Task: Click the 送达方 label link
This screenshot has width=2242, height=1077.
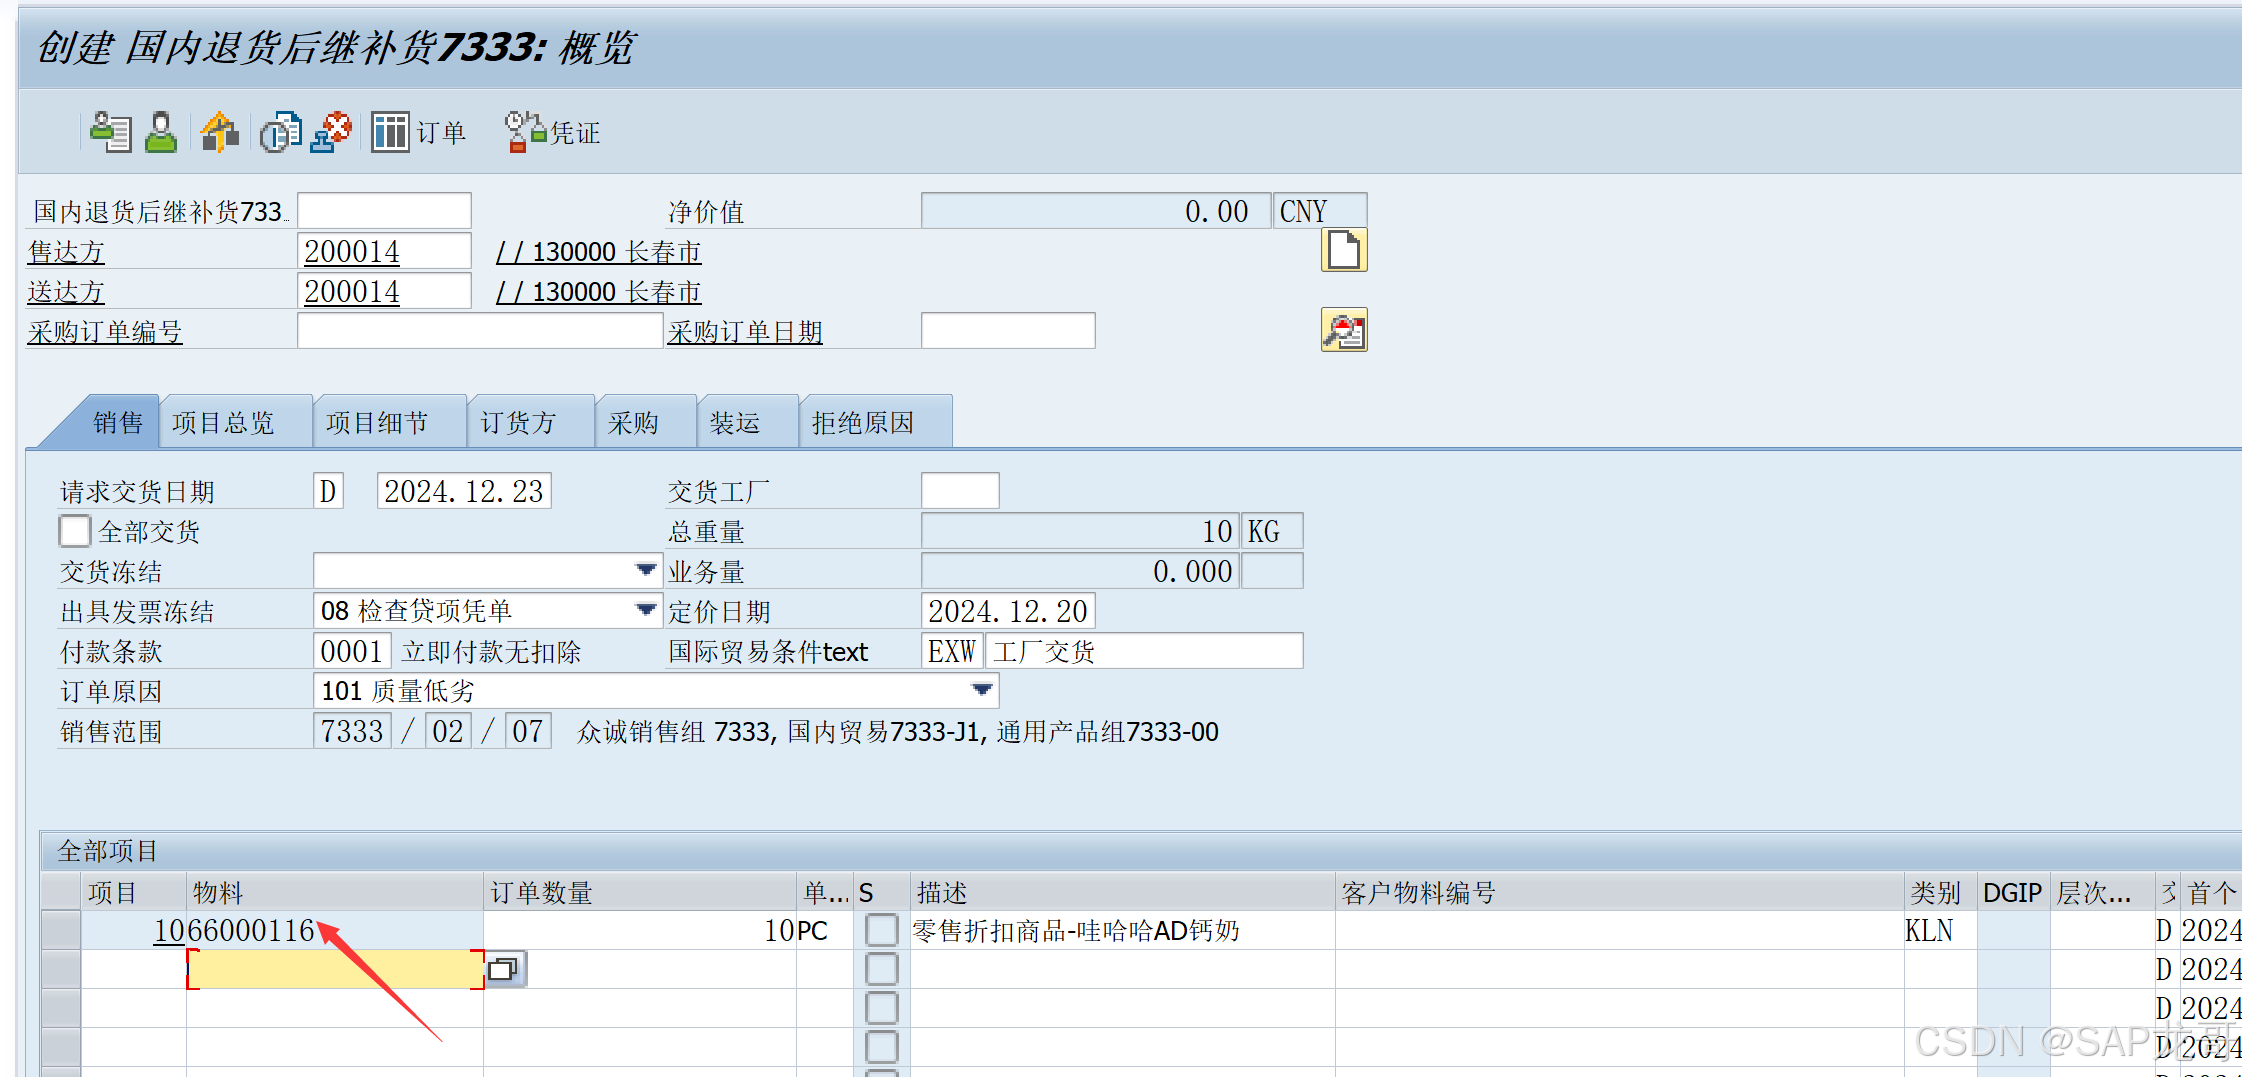Action: point(66,291)
